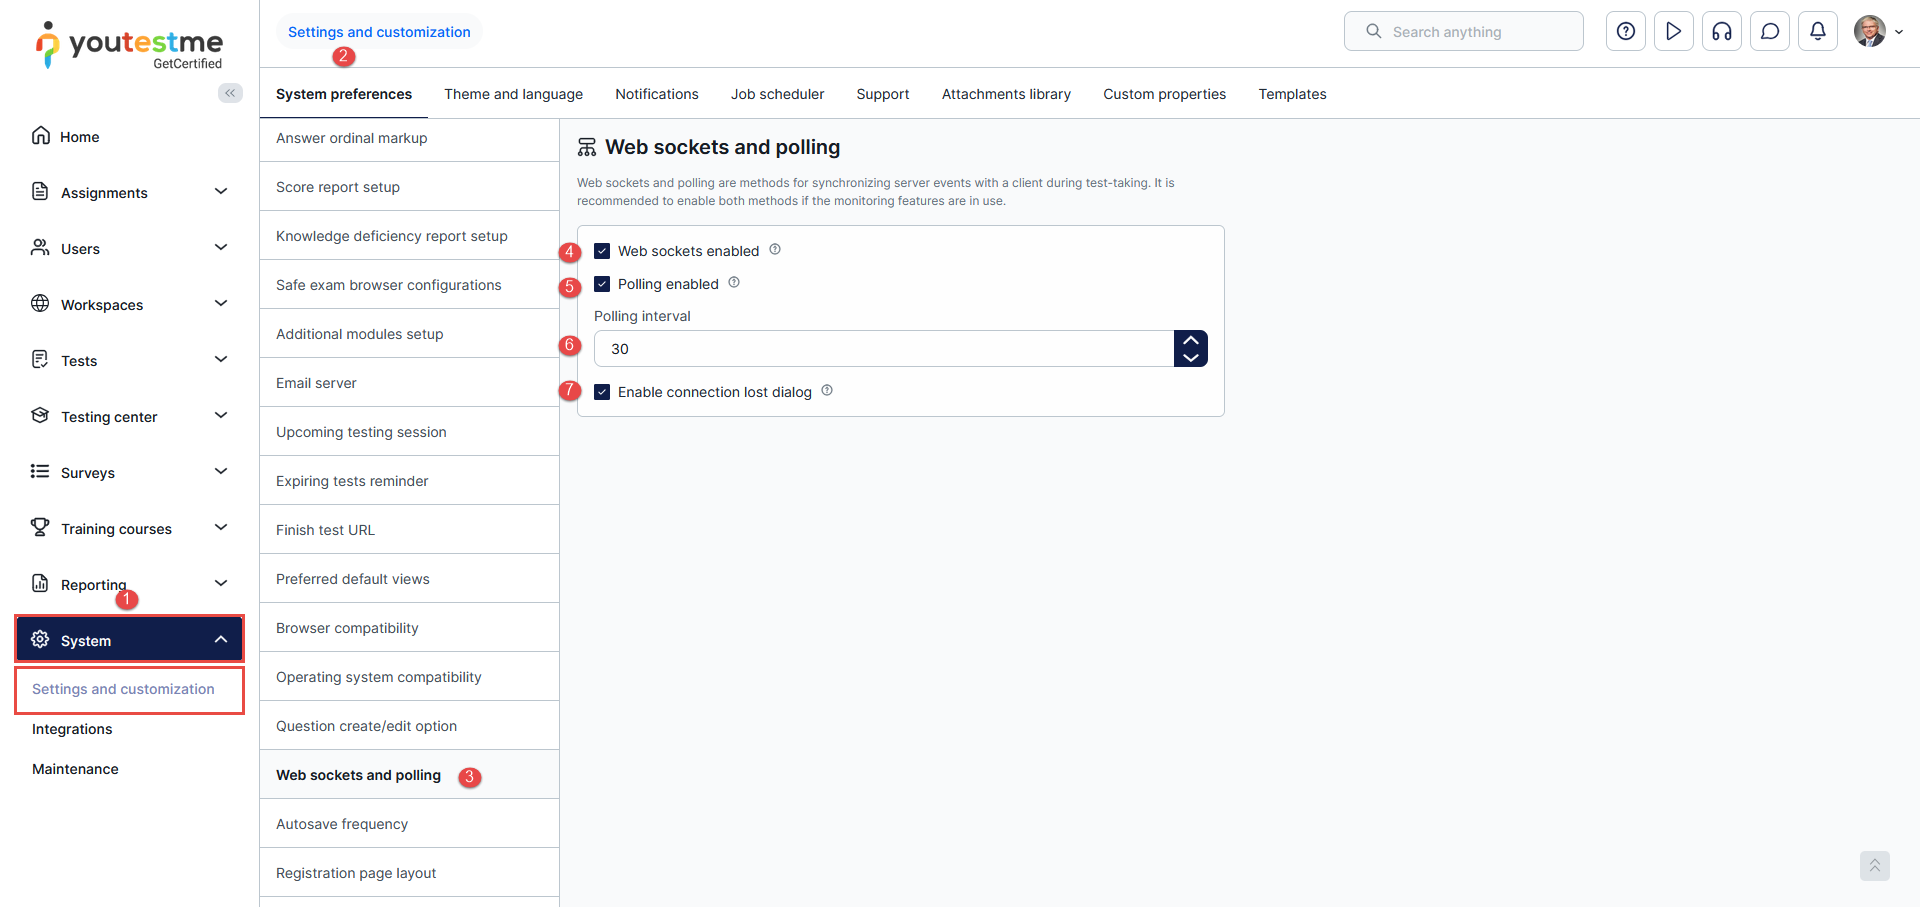
Task: Disable Enable connection lost dialog checkbox
Action: click(602, 392)
